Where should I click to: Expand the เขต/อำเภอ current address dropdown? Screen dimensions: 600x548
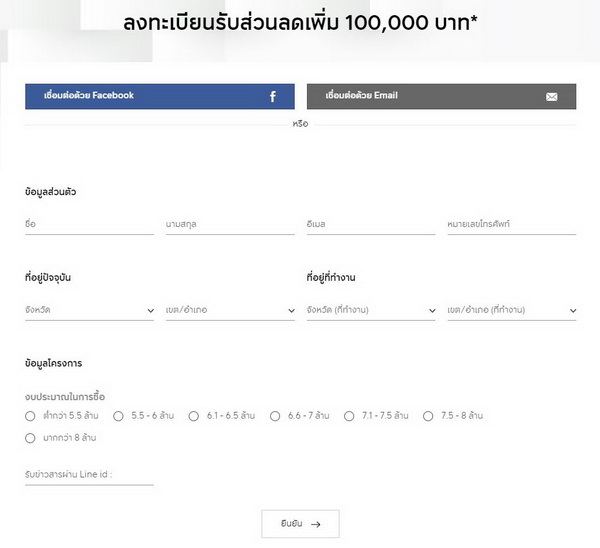[x=230, y=310]
